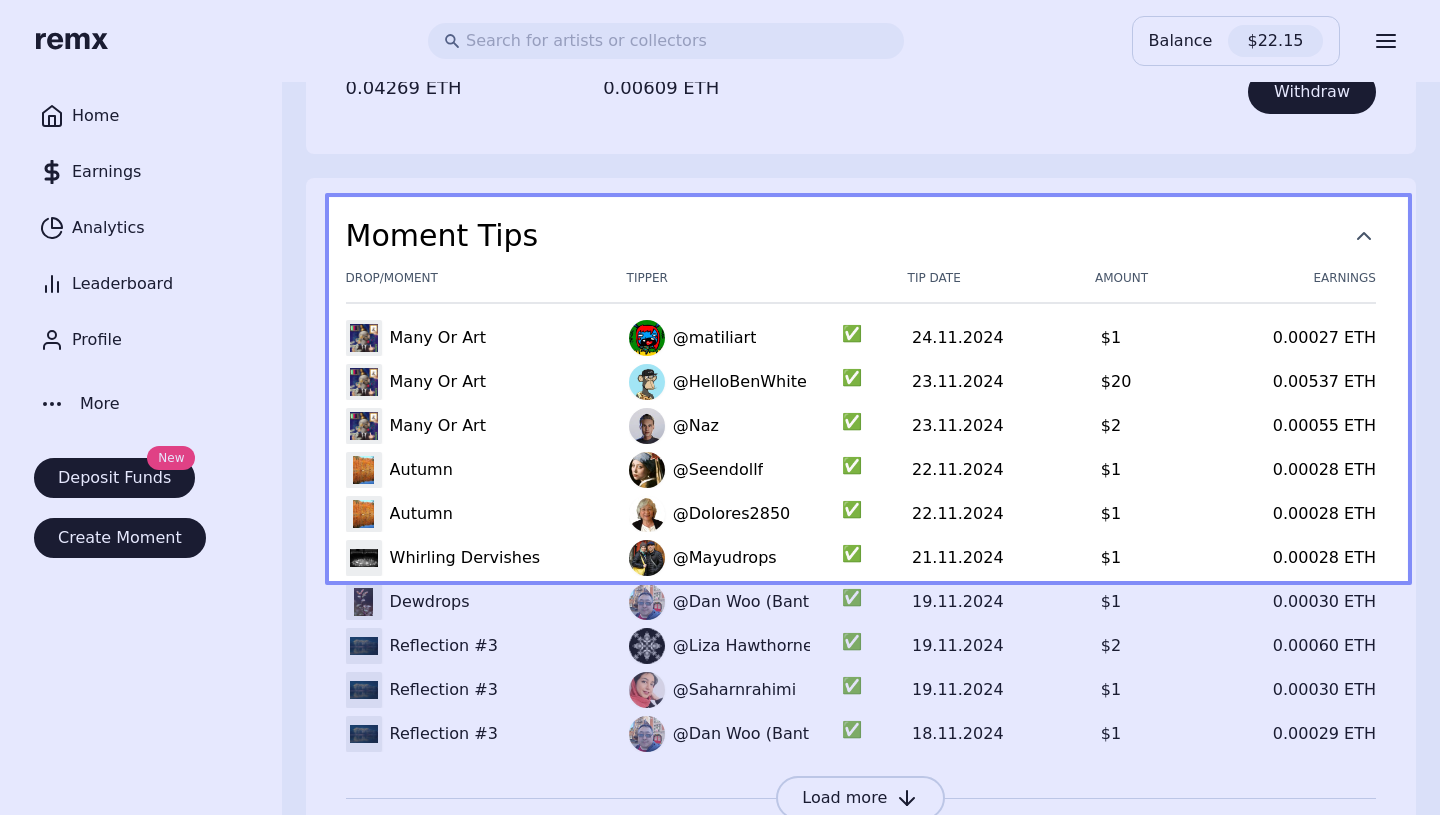Go to Leaderboard page
The width and height of the screenshot is (1440, 815).
pos(122,284)
